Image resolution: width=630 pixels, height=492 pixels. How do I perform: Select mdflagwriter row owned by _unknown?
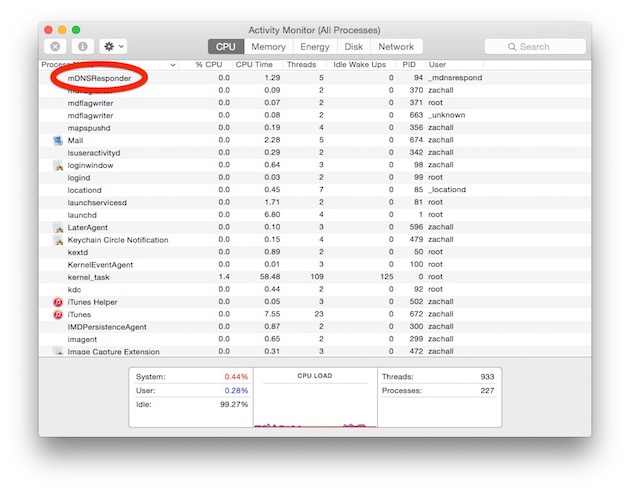tap(315, 115)
